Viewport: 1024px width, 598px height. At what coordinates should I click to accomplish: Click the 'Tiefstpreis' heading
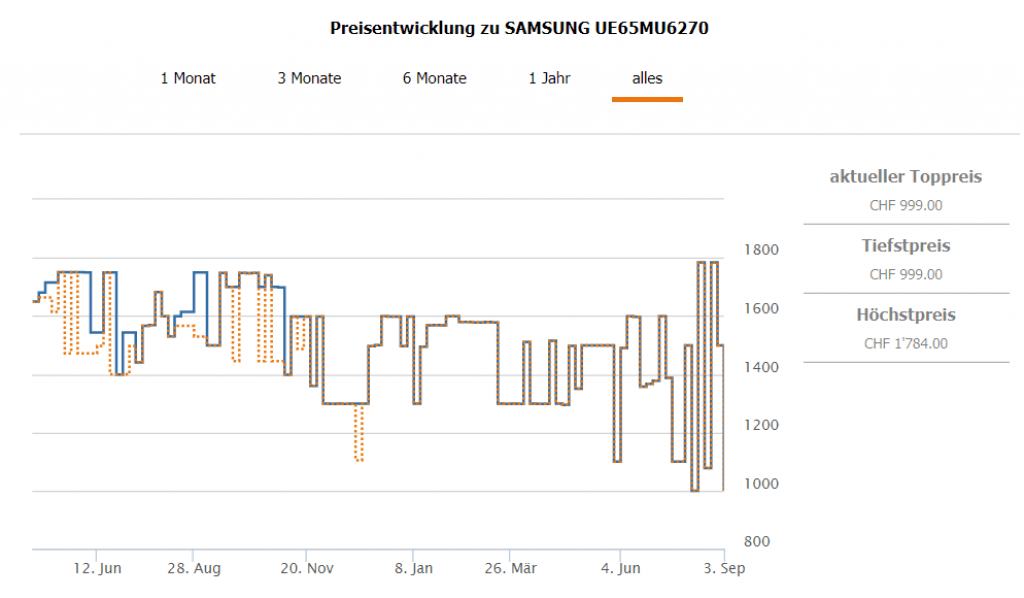905,246
